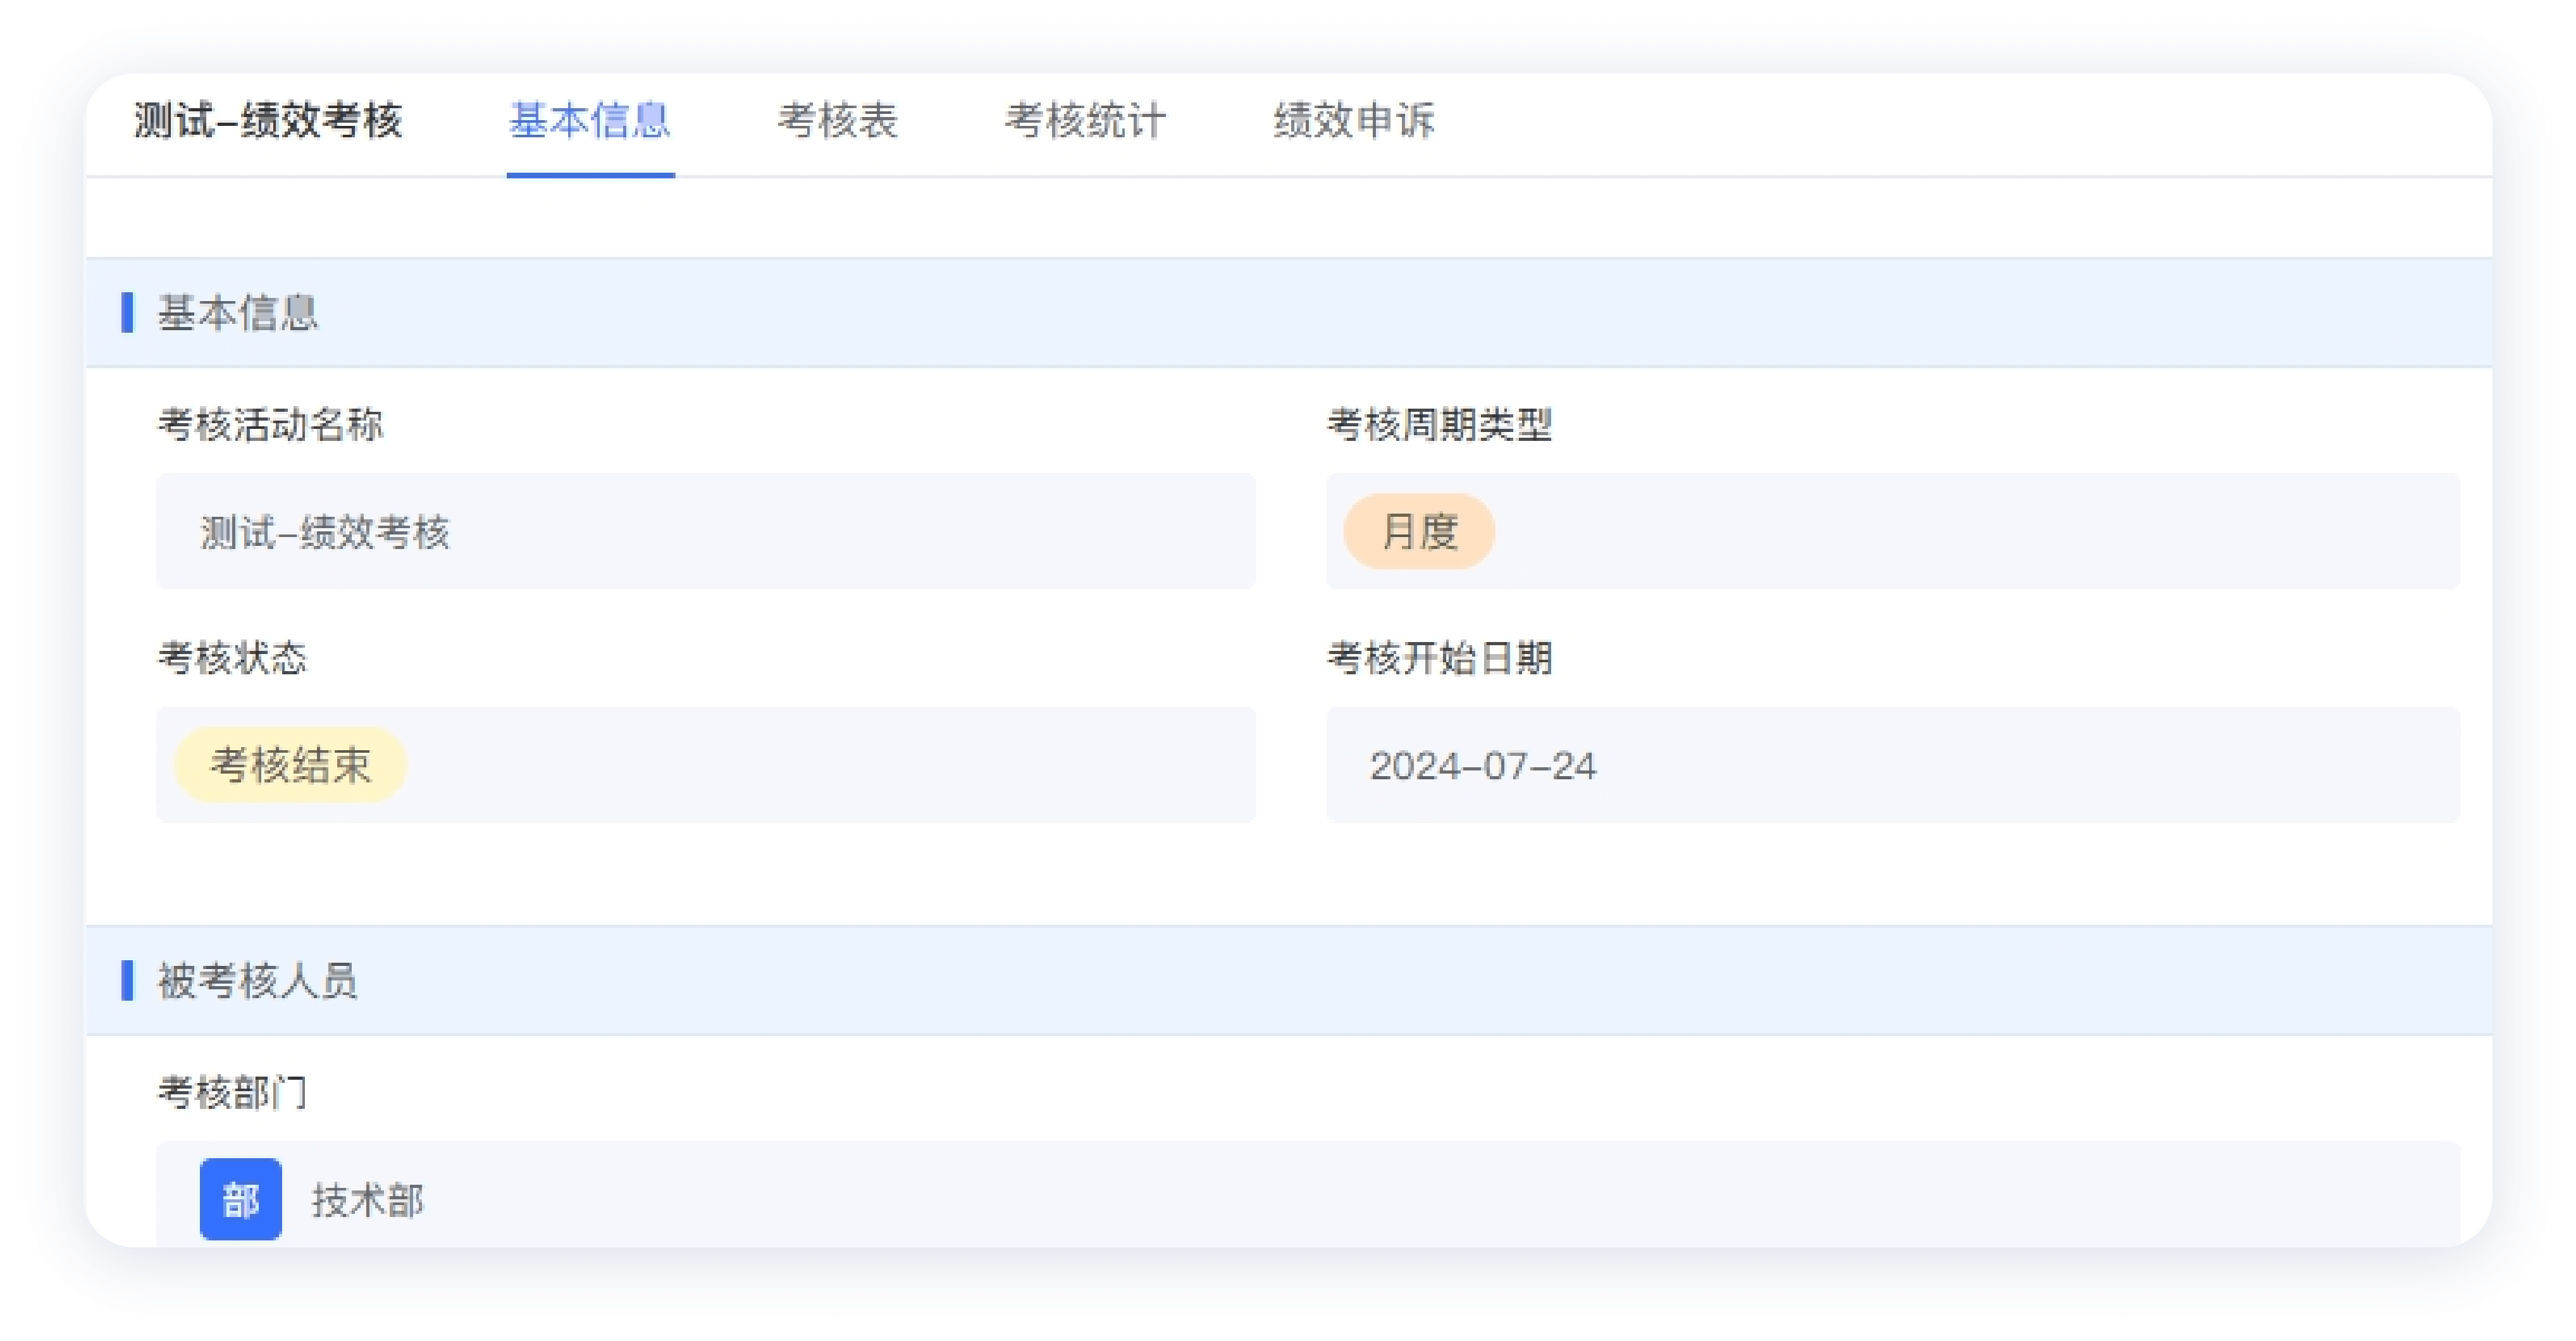Image resolution: width=2576 pixels, height=1341 pixels.
Task: Click the 考核周期类型 label
Action: pos(1439,425)
